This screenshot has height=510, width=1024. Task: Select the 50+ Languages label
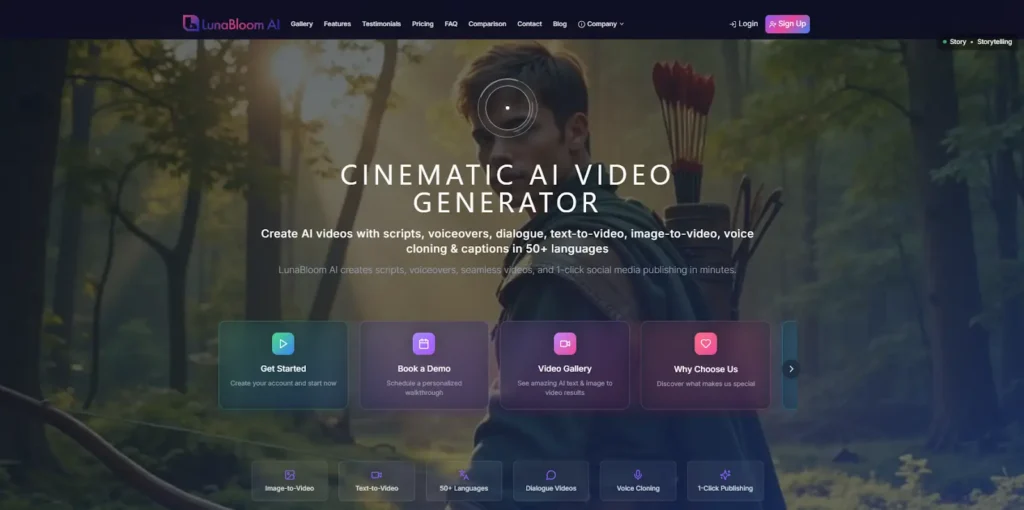pos(464,488)
